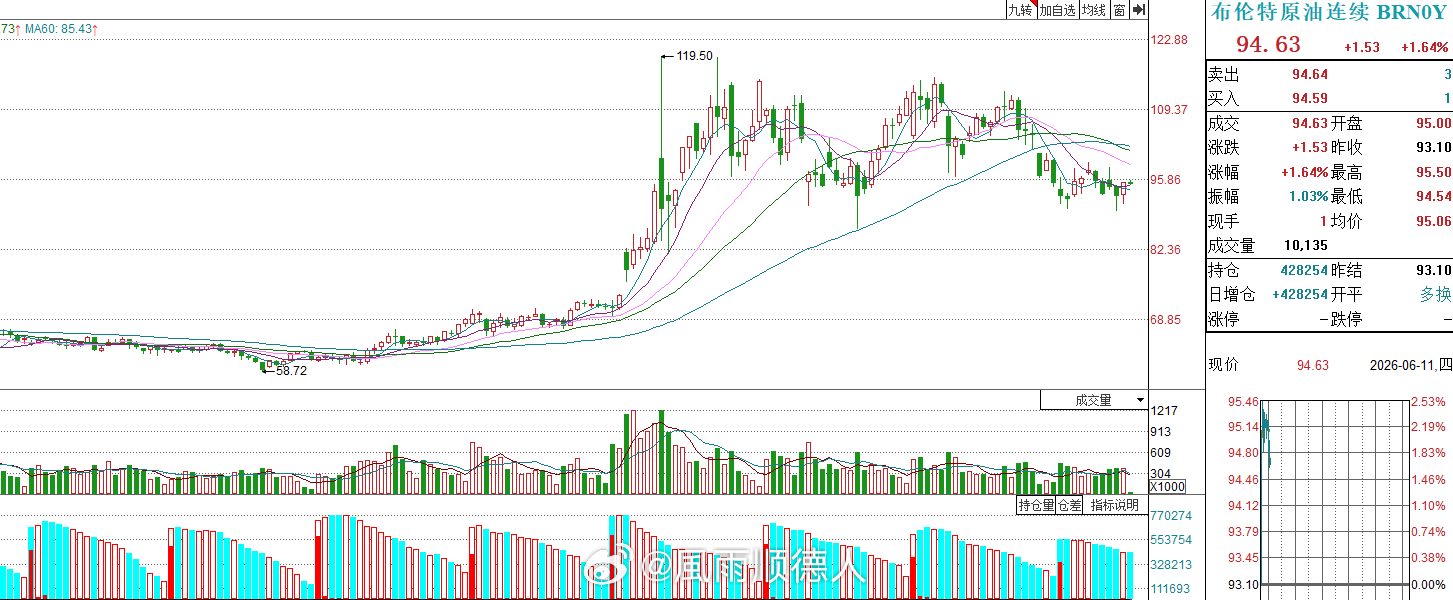The image size is (1453, 600).
Task: Toggle the 九转 indicator button
Action: pyautogui.click(x=1019, y=10)
